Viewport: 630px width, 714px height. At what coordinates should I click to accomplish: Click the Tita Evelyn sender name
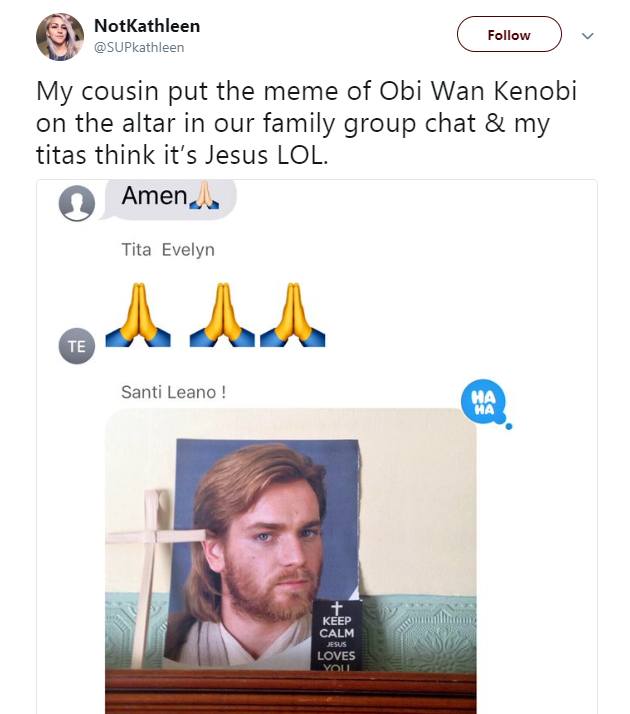tap(168, 250)
